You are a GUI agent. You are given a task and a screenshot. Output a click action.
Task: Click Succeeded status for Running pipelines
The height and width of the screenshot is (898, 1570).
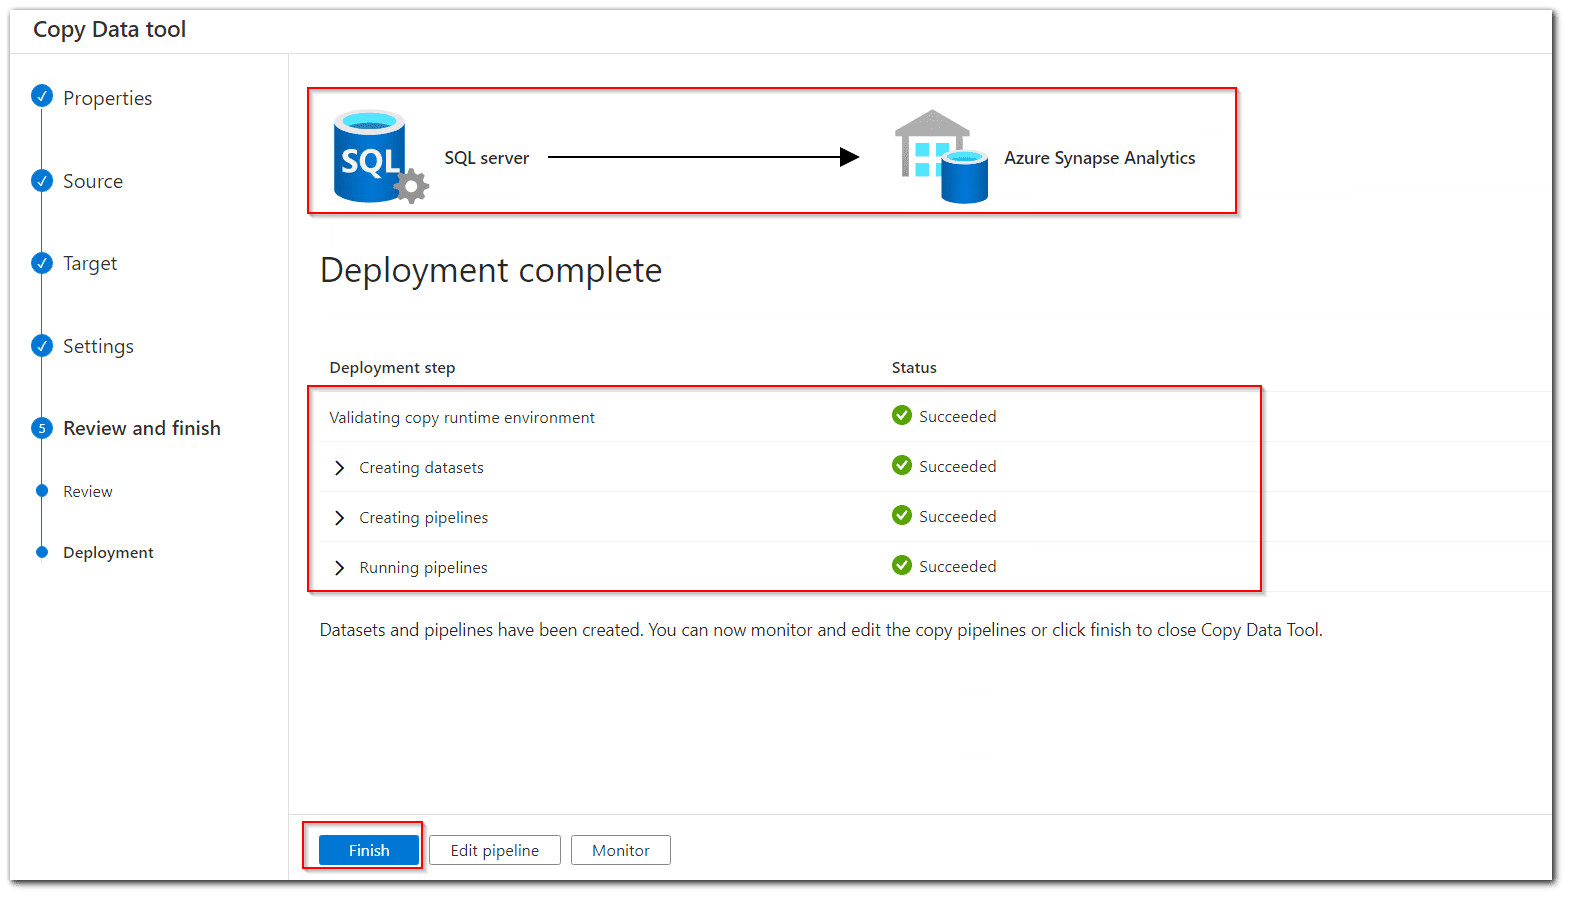click(958, 566)
